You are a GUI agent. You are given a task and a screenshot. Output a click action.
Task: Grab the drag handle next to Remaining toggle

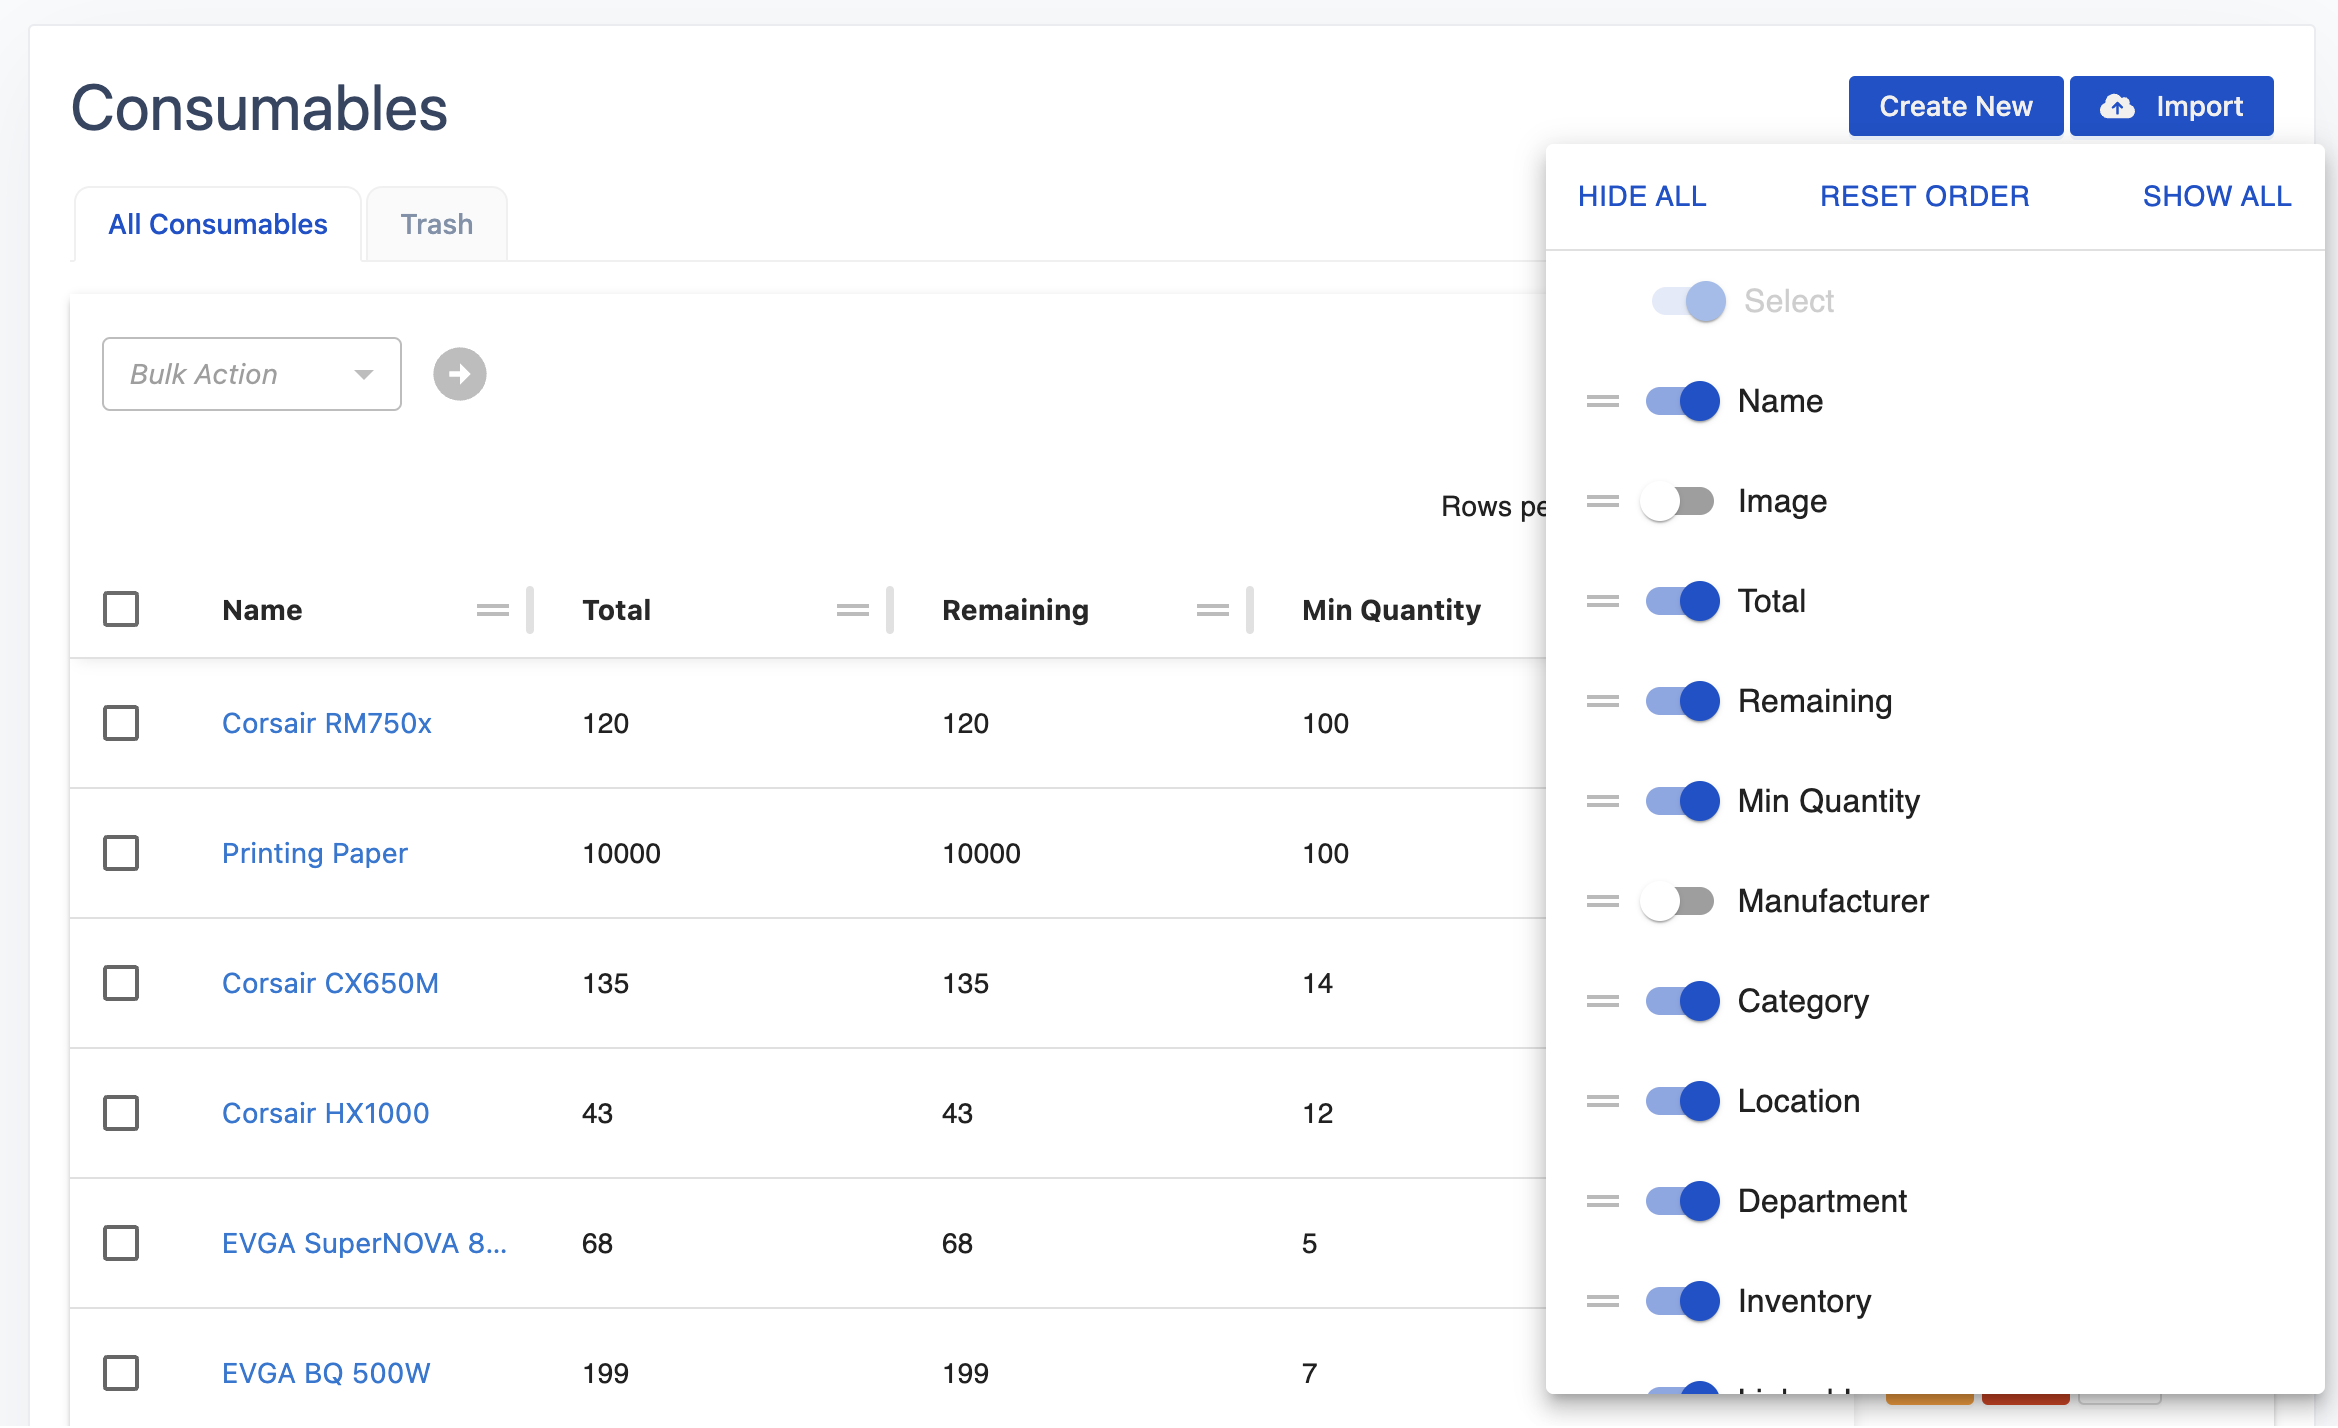pyautogui.click(x=1603, y=701)
